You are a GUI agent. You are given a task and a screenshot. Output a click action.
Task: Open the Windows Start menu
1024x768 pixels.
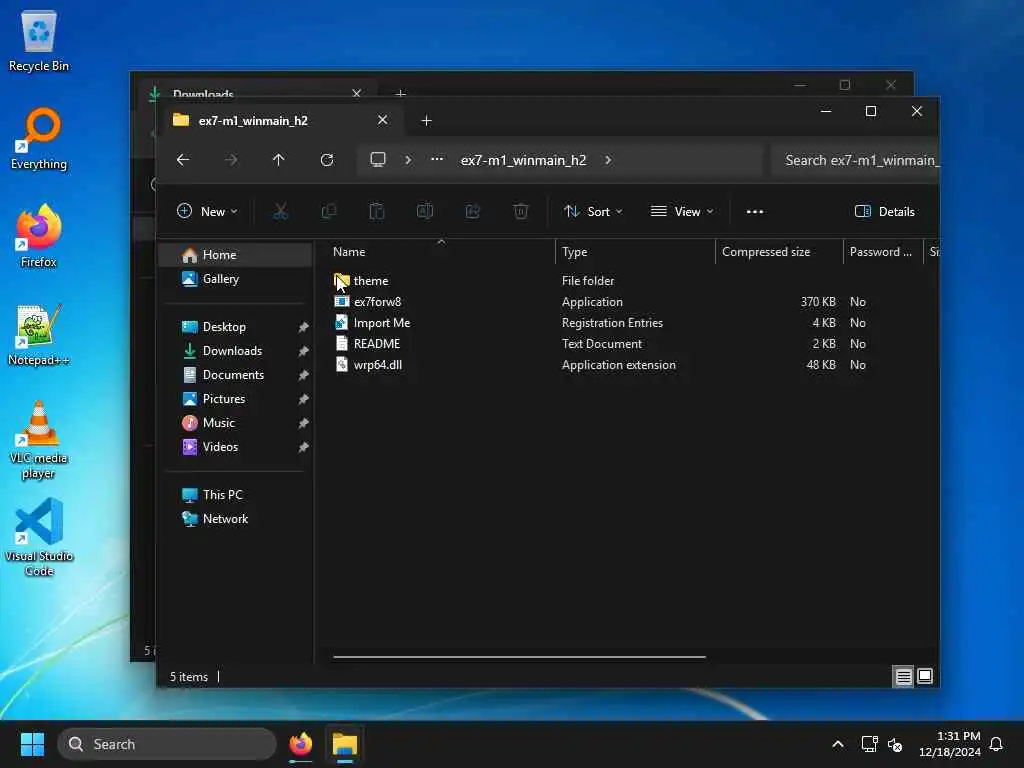click(32, 744)
